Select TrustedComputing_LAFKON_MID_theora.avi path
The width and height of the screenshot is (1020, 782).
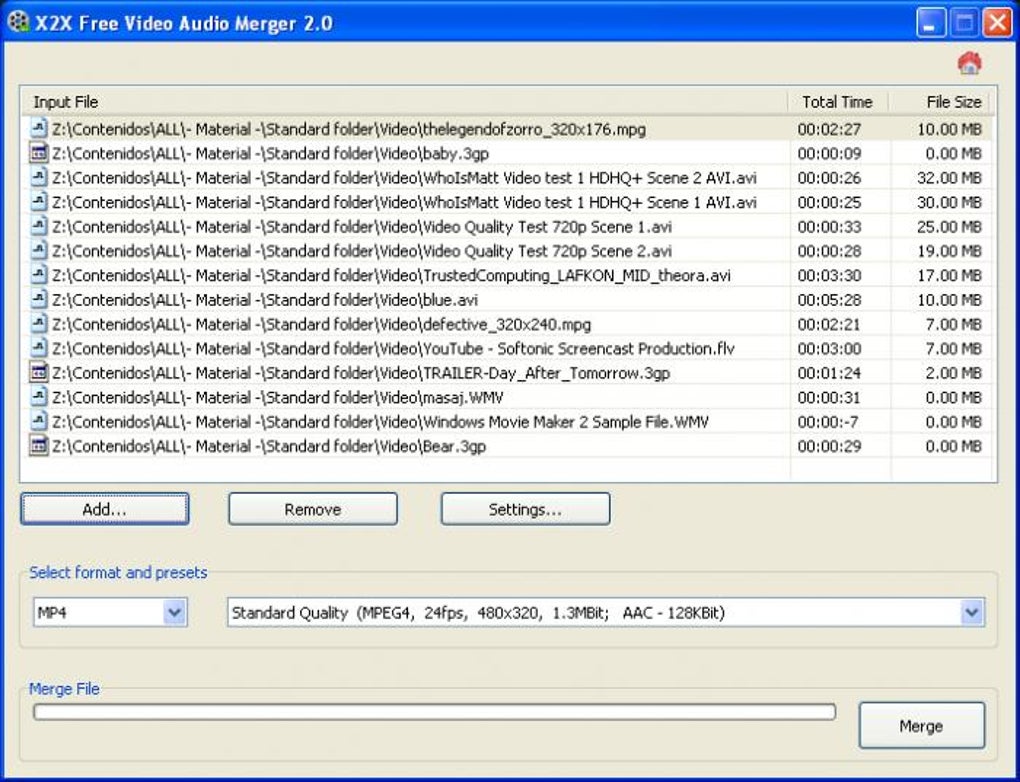(x=392, y=276)
